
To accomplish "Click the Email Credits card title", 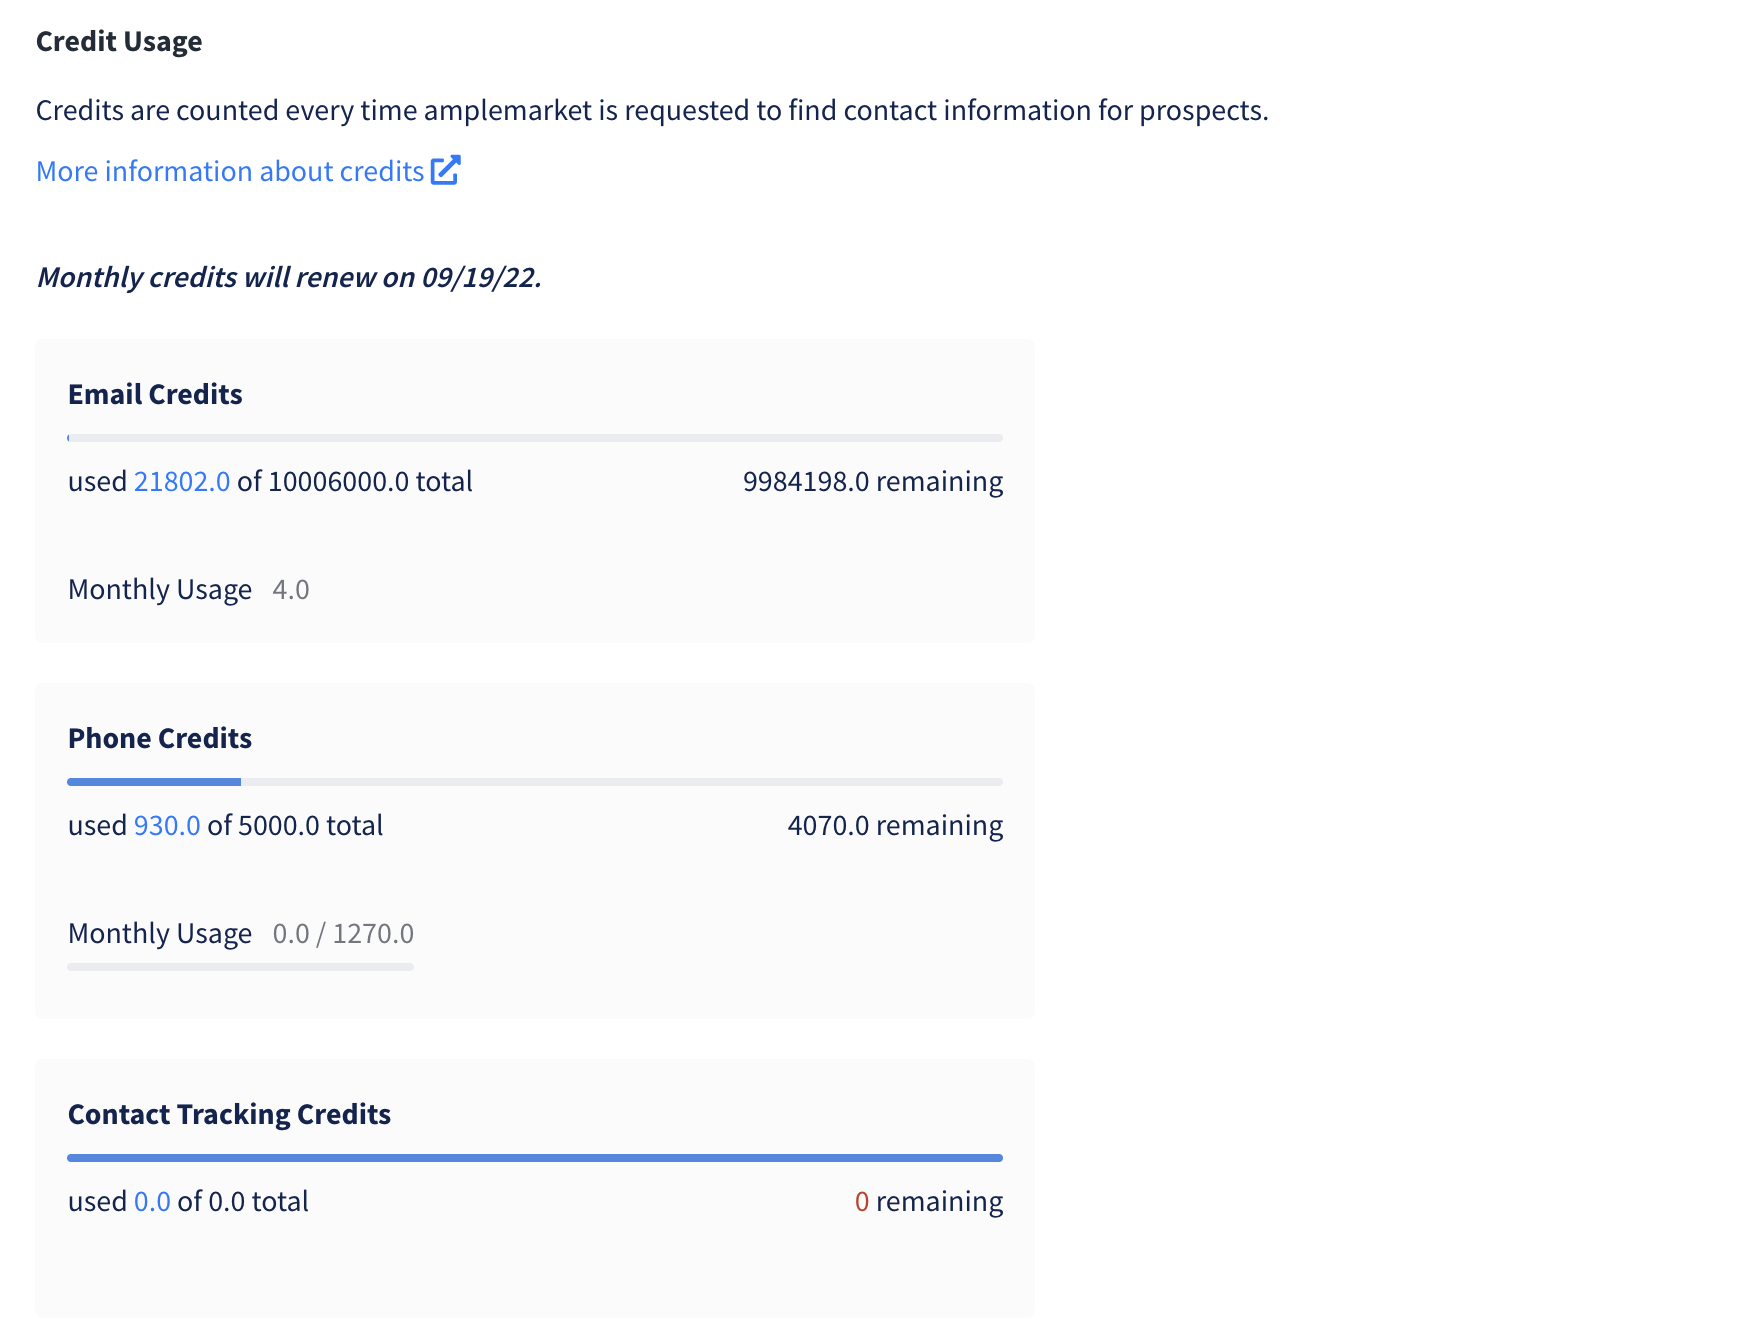I will [x=155, y=394].
